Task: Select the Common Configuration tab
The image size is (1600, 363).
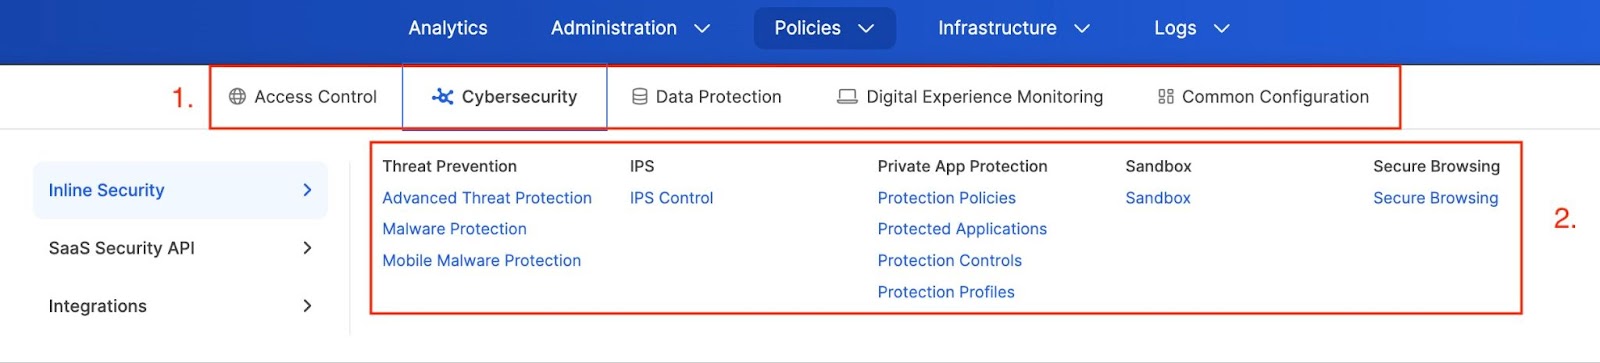Action: [x=1263, y=97]
